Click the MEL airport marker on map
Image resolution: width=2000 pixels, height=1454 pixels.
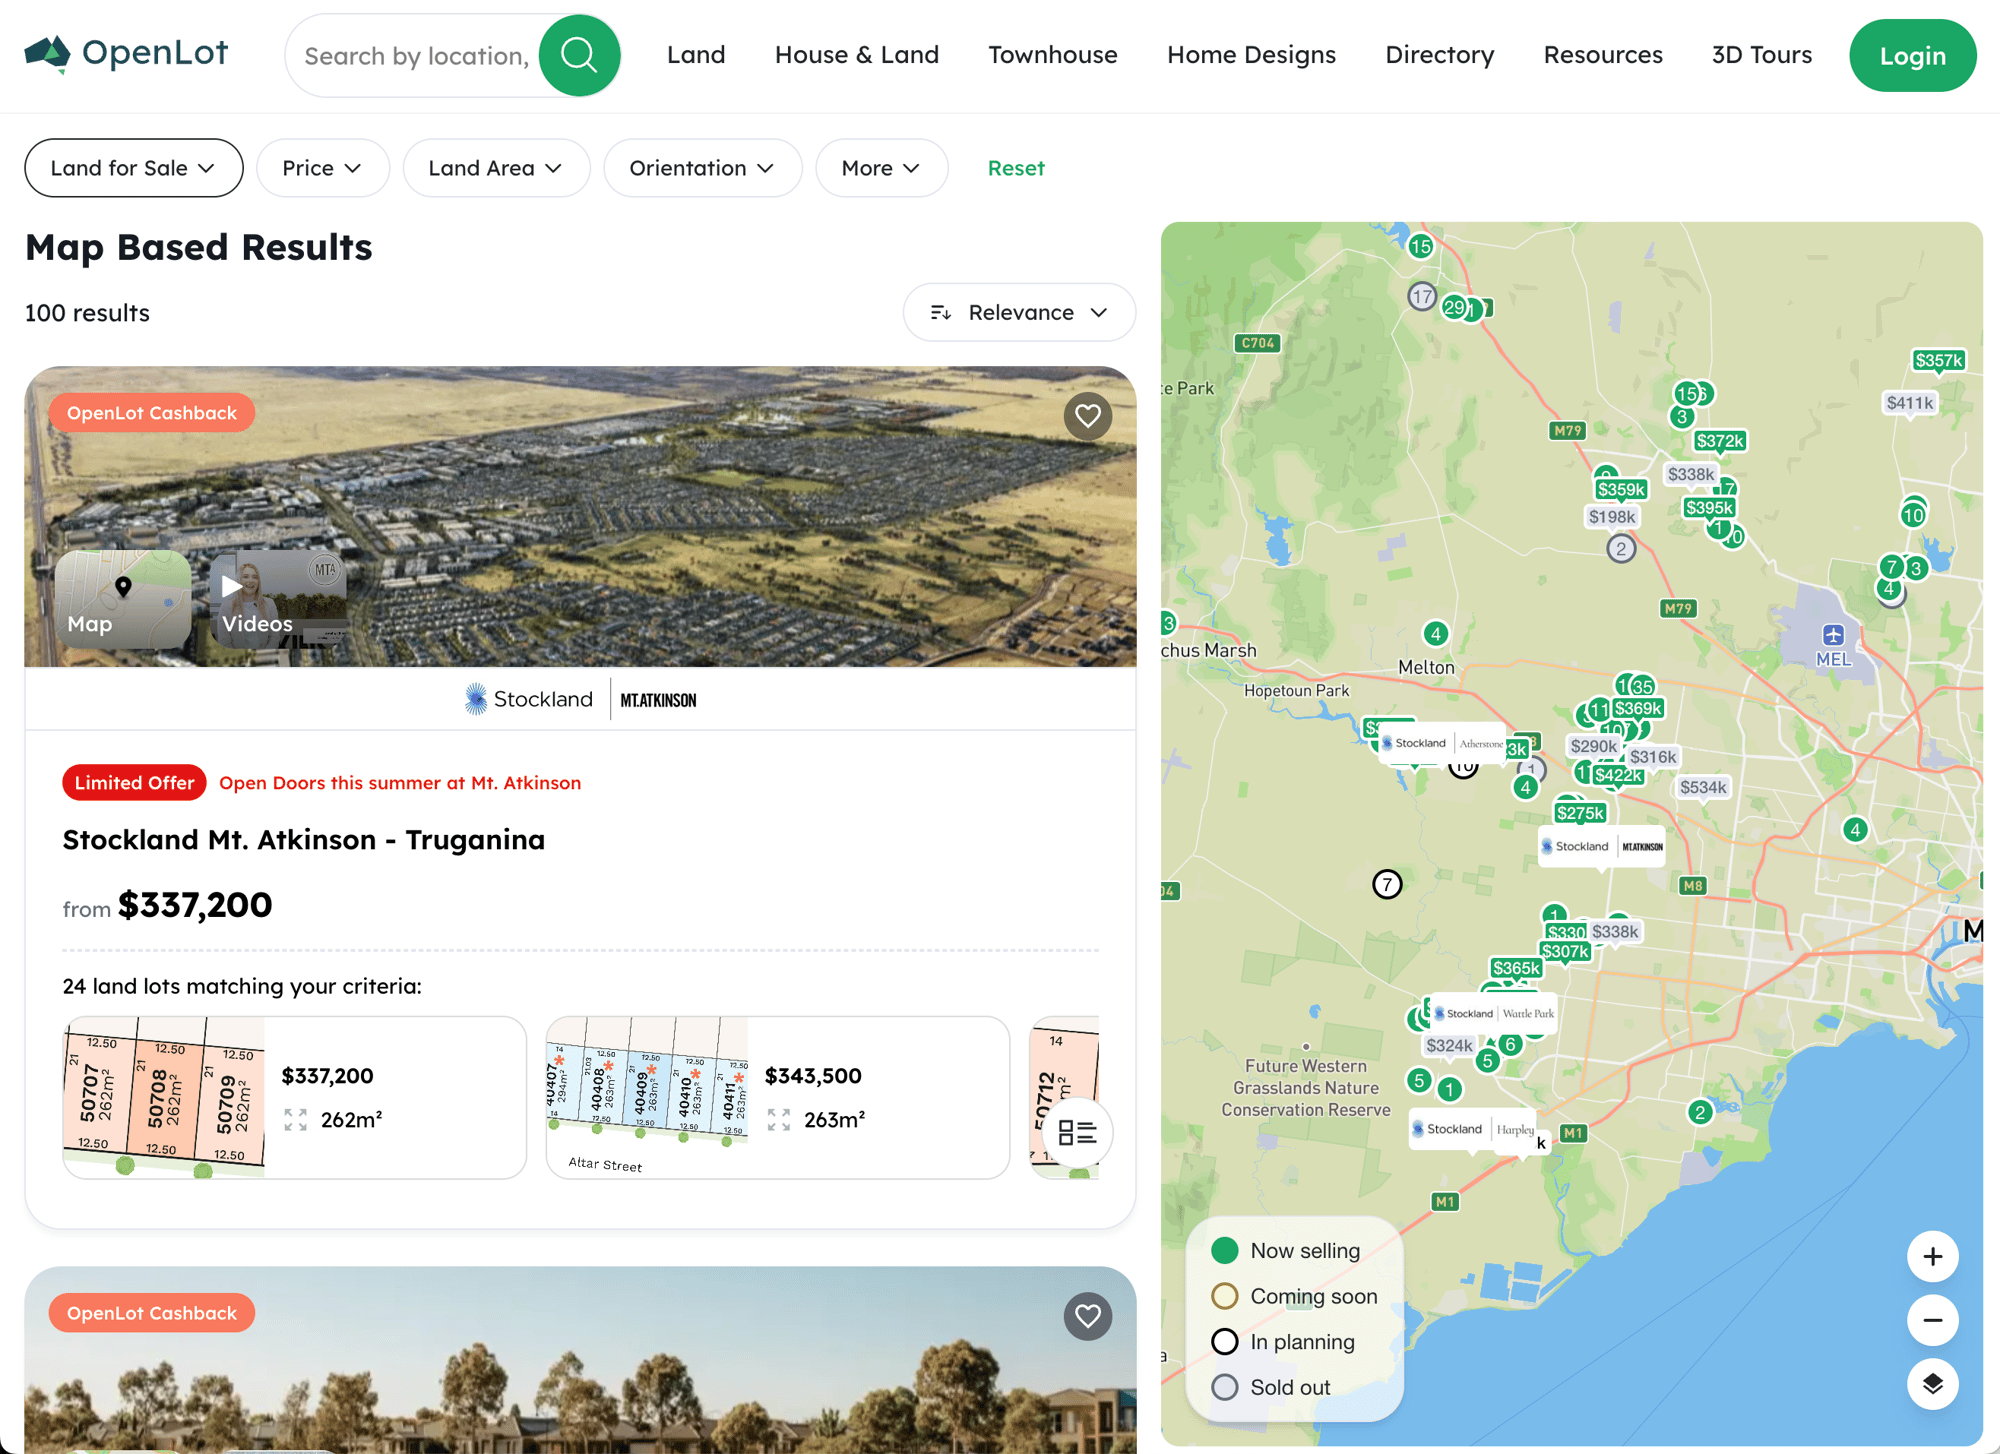click(1833, 644)
